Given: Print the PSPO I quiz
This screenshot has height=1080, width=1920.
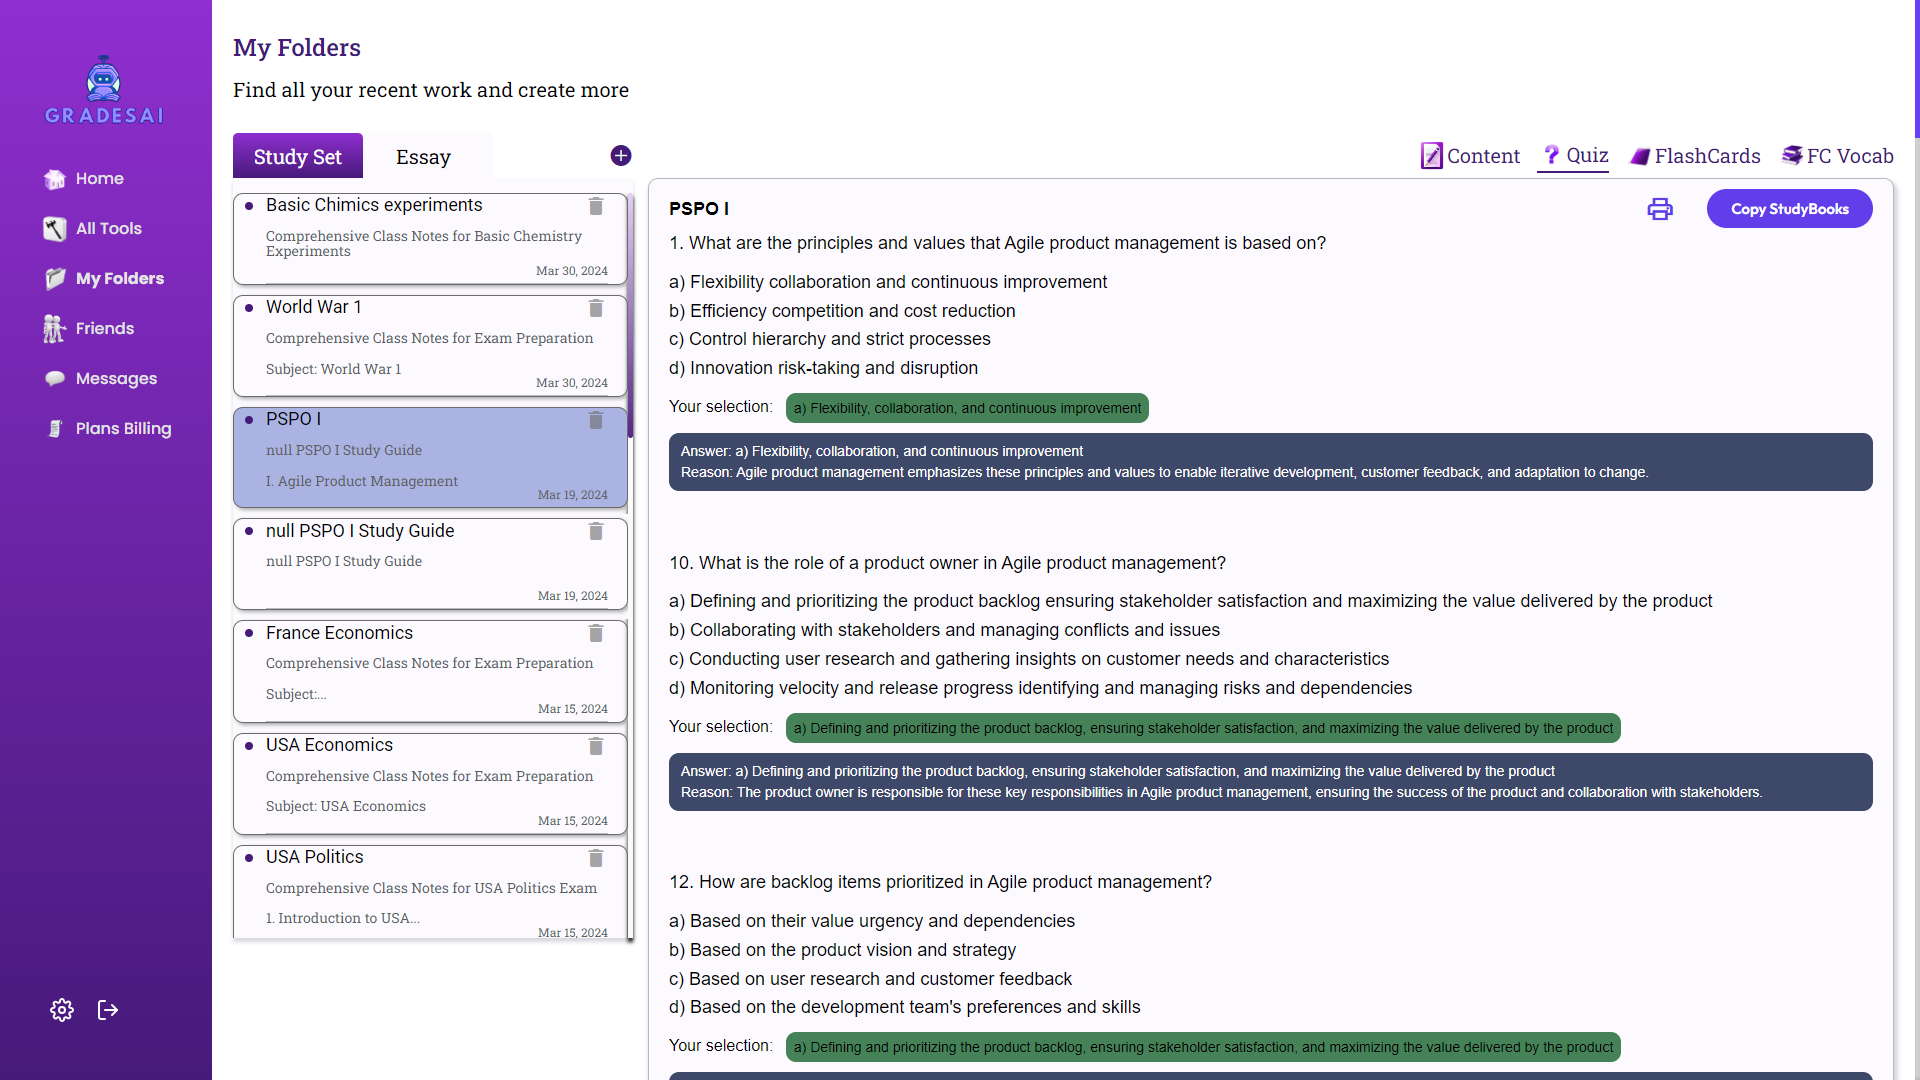Looking at the screenshot, I should [1659, 209].
